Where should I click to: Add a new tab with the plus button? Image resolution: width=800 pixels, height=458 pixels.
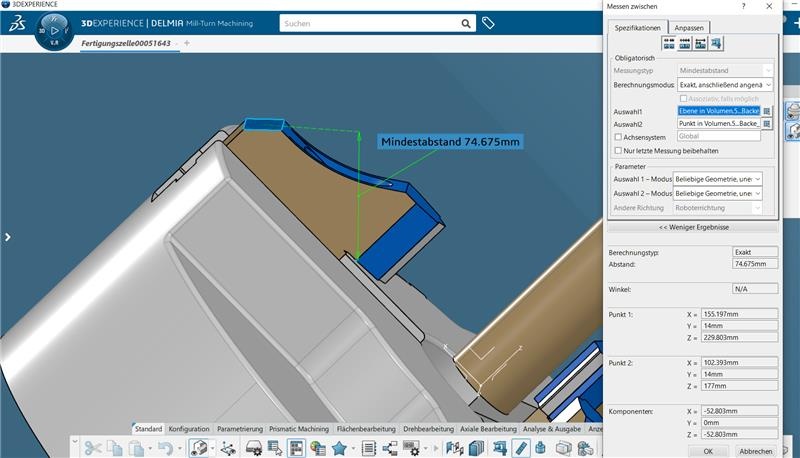(187, 43)
